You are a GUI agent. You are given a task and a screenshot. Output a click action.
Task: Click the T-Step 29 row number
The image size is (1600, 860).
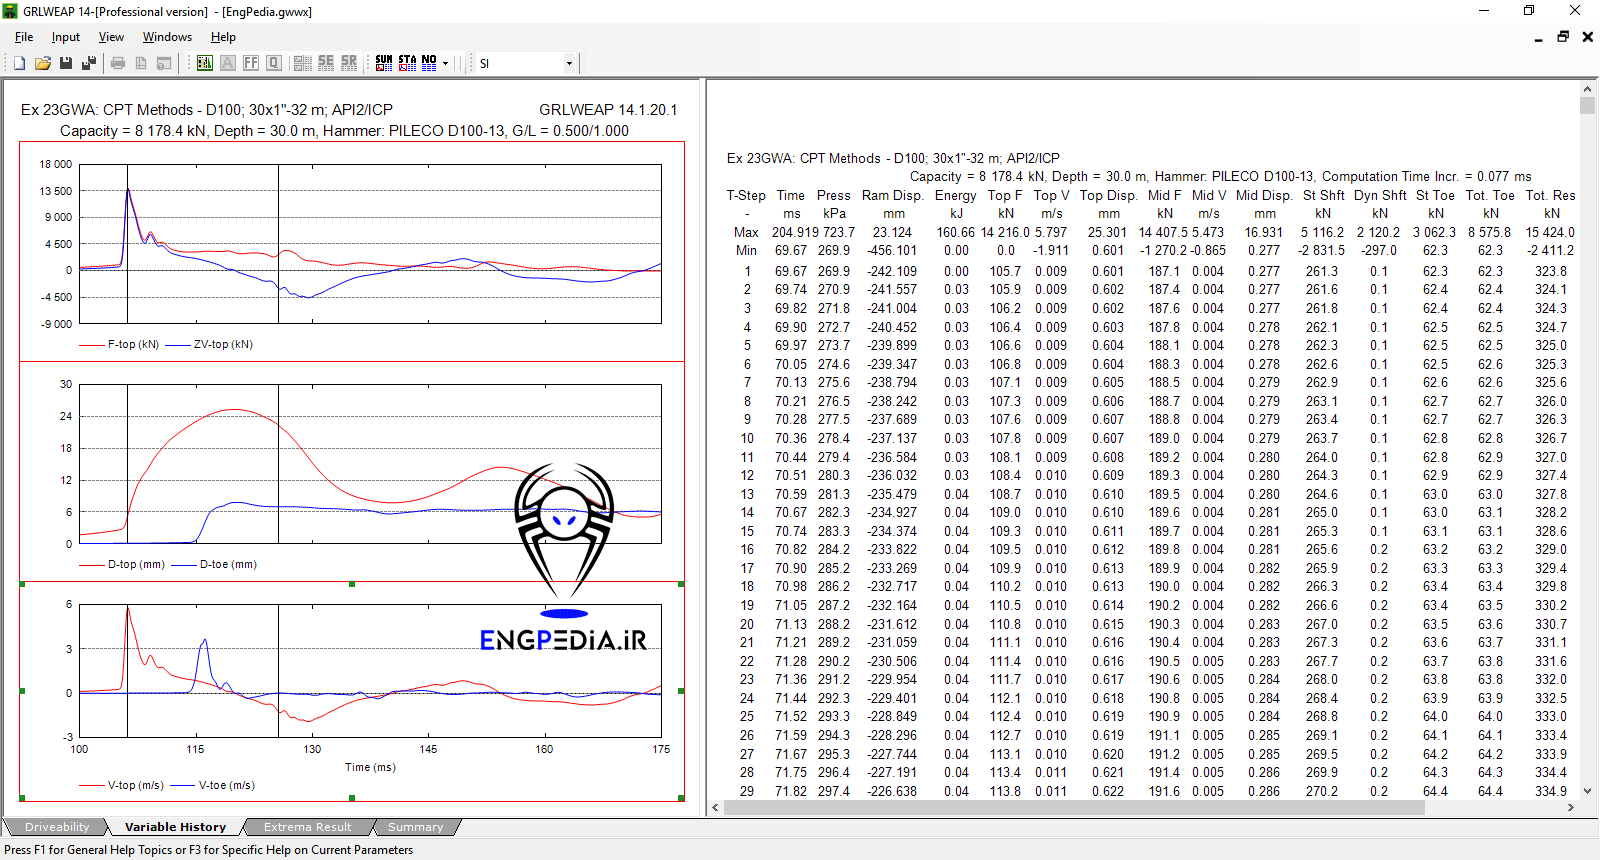click(747, 791)
